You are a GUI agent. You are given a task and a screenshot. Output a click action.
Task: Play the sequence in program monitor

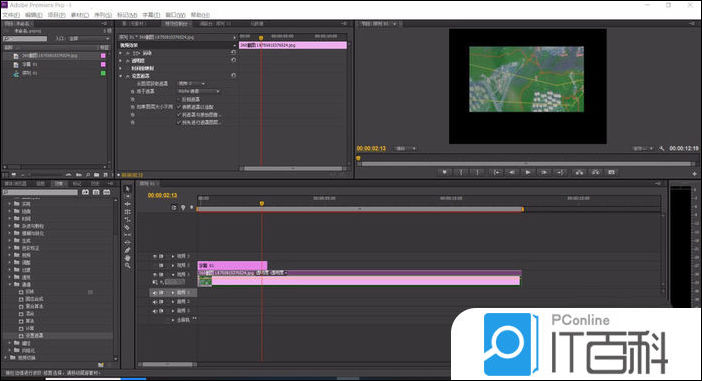(528, 172)
